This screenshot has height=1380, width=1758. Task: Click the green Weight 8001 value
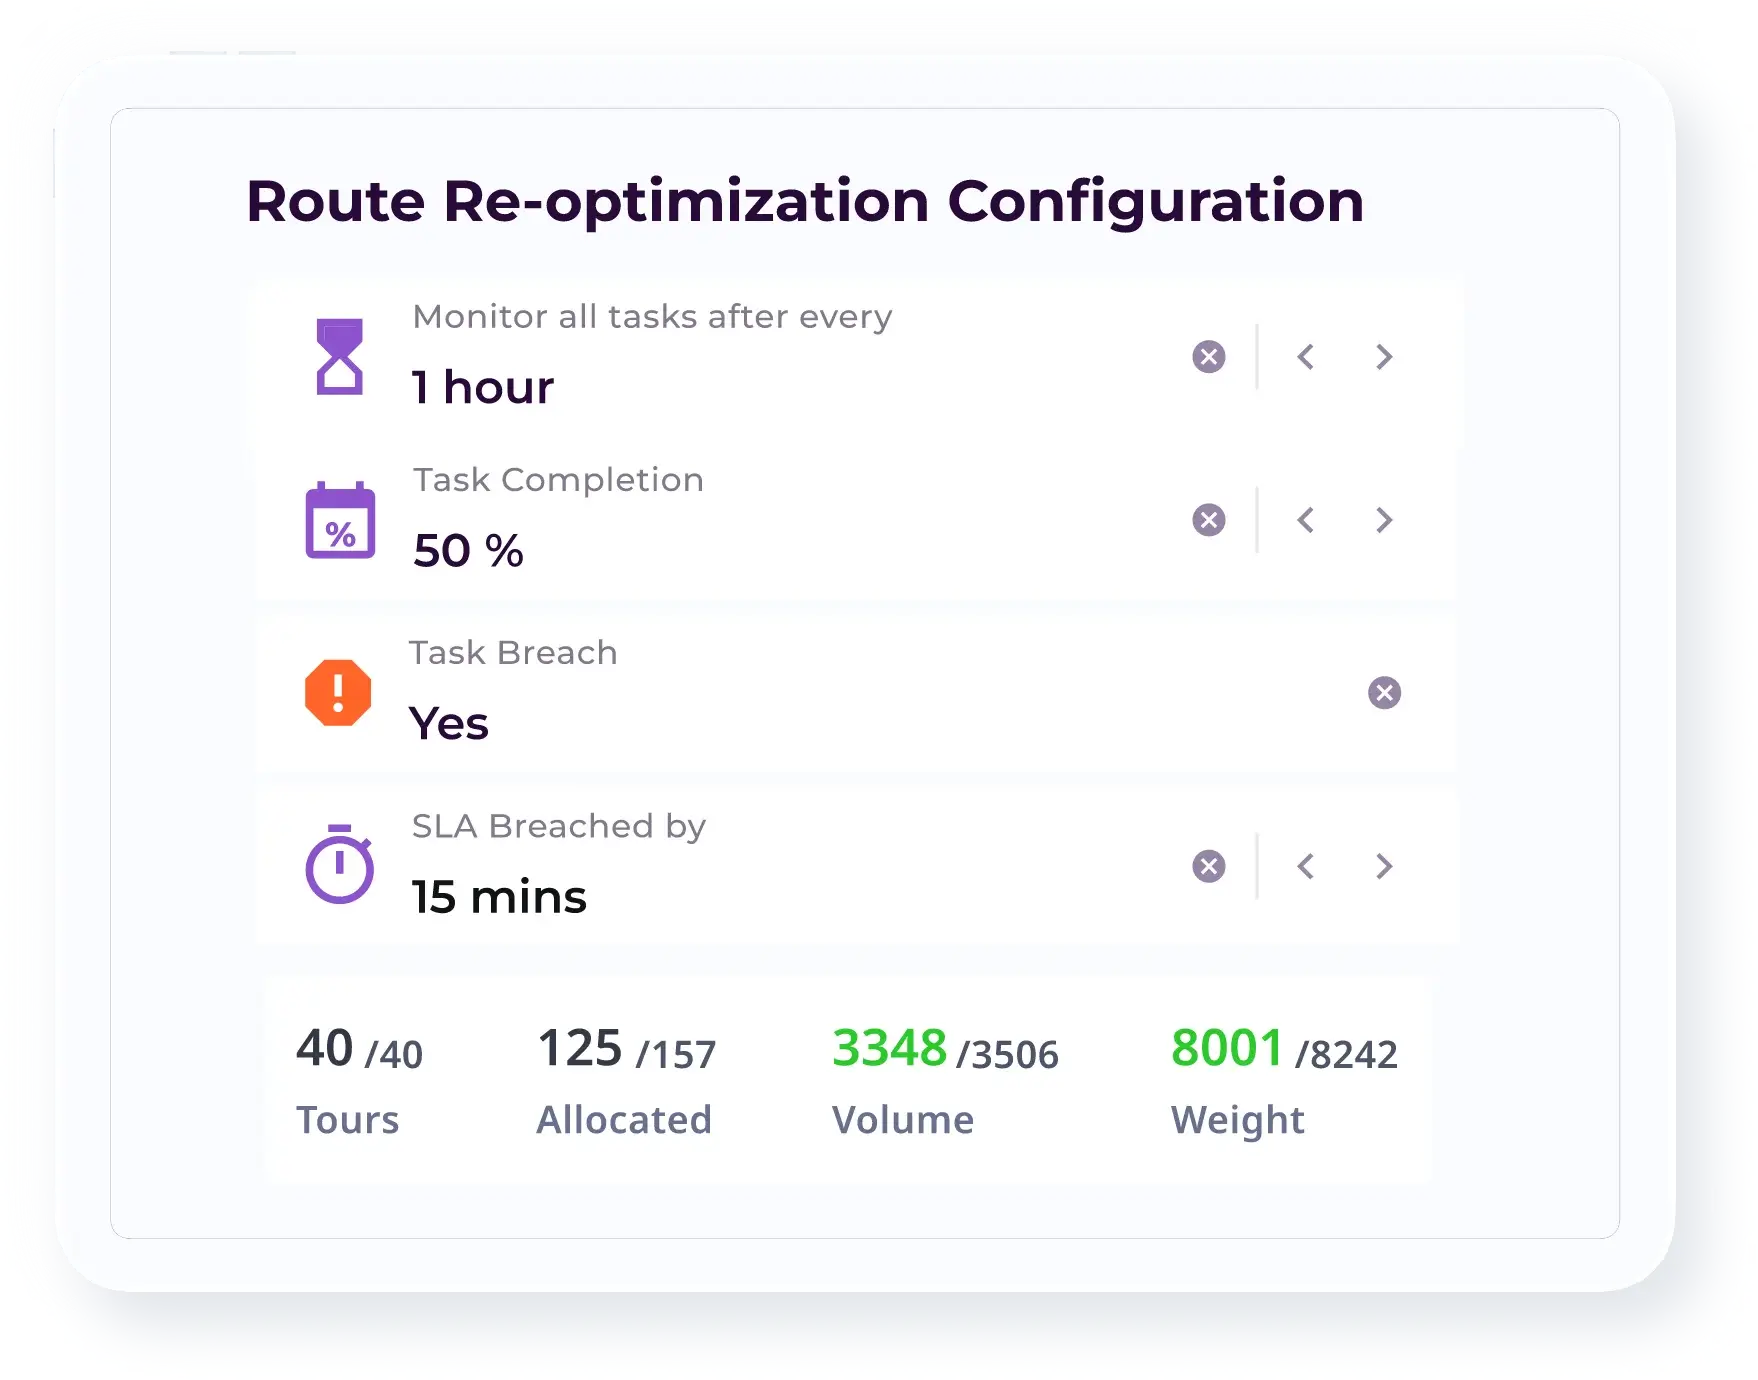tap(1228, 1048)
